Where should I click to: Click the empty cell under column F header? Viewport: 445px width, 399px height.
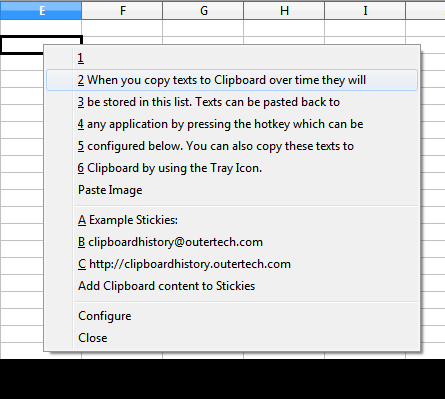coord(122,28)
